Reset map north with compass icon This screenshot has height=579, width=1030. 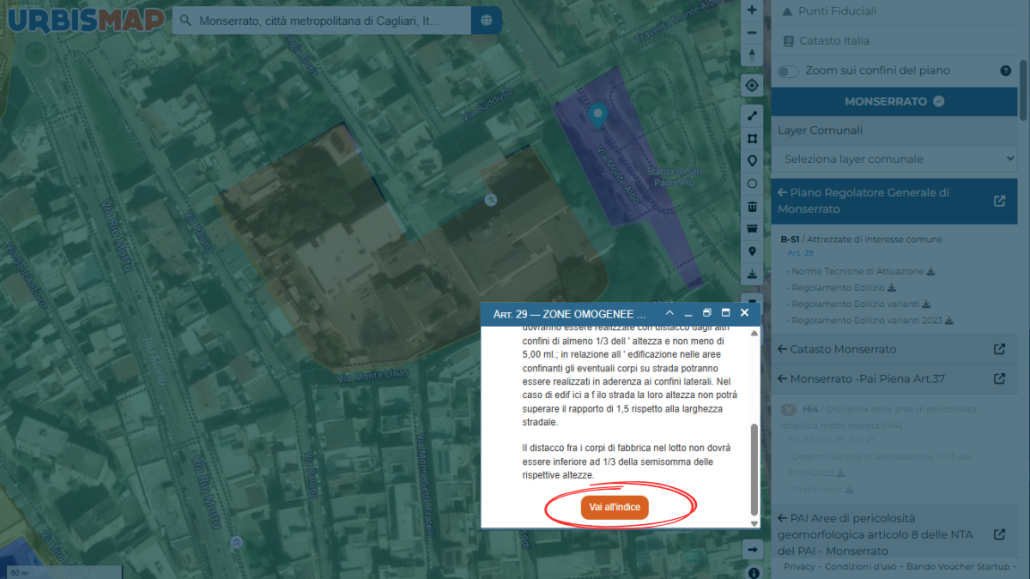752,55
